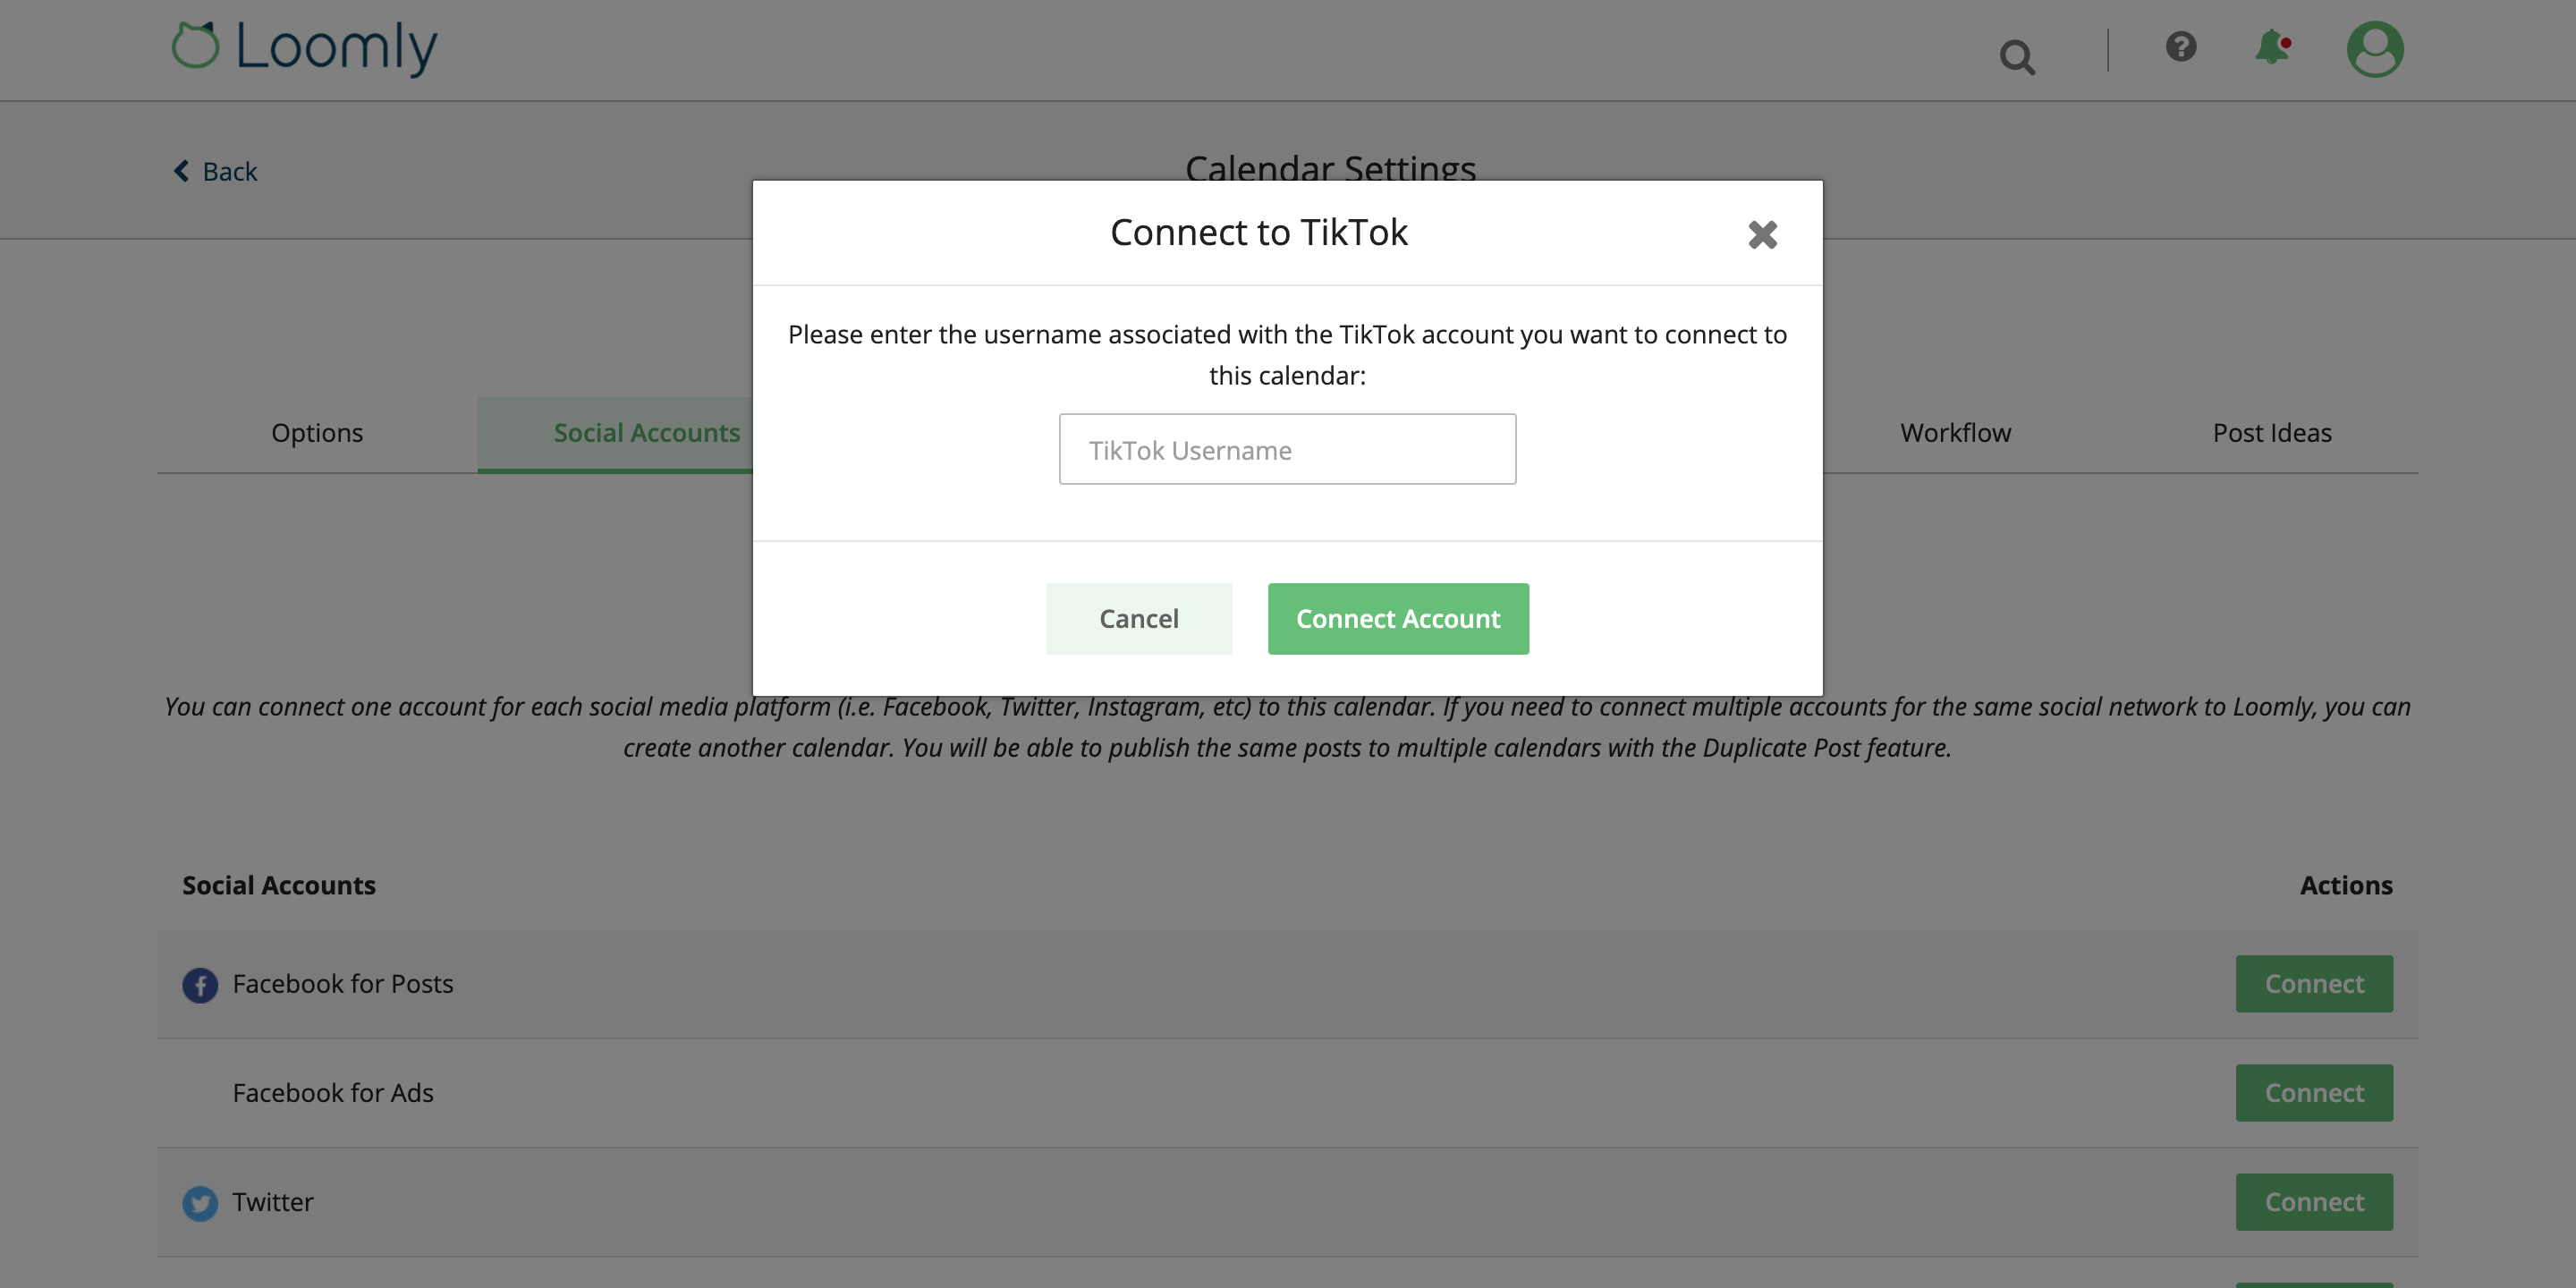This screenshot has height=1288, width=2576.
Task: Click the profile avatar icon
Action: (x=2374, y=48)
